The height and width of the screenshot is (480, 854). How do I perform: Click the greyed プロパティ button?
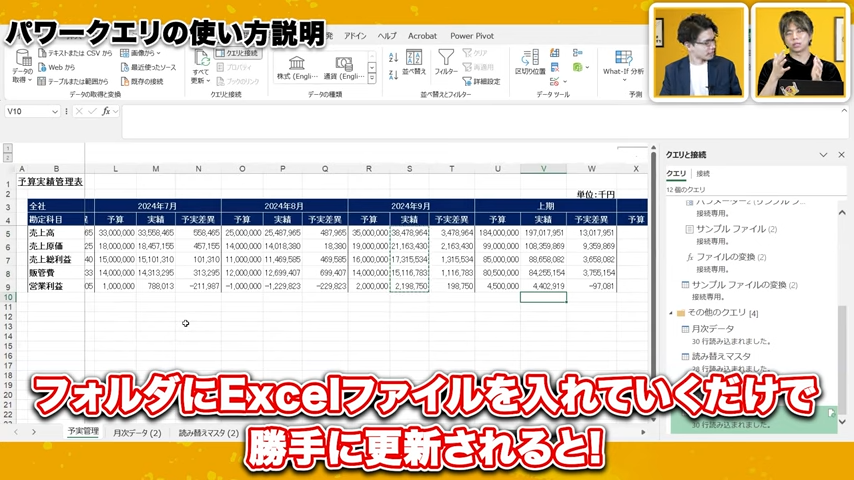click(x=234, y=68)
